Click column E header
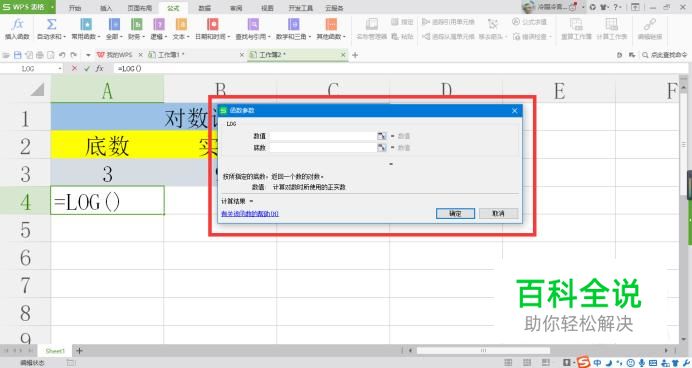 (x=559, y=90)
